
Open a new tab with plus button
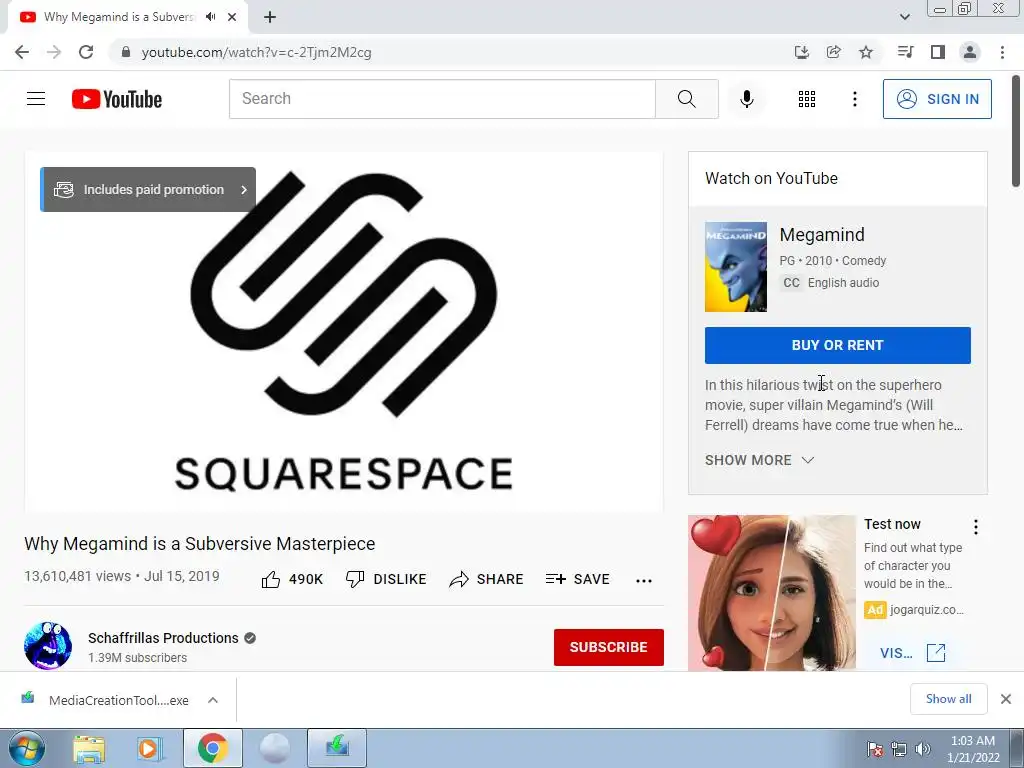270,17
